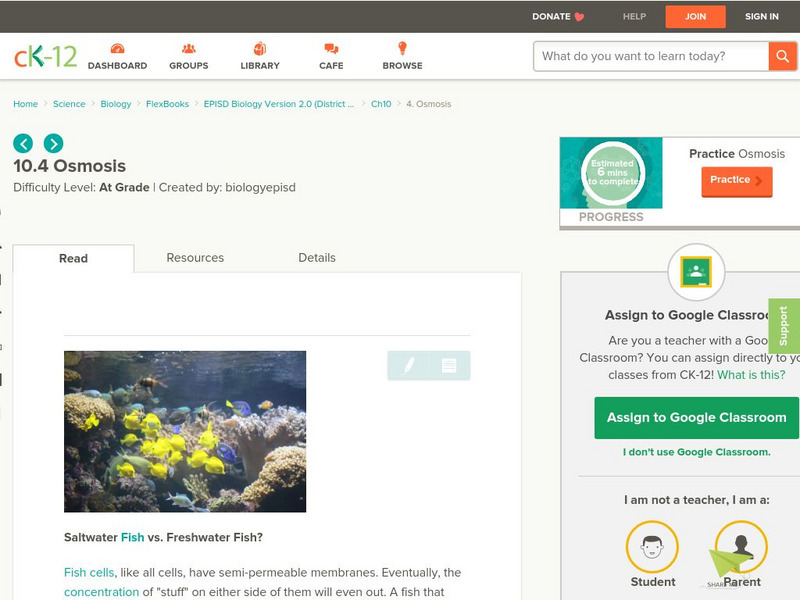Open the Library backpack icon

(260, 48)
